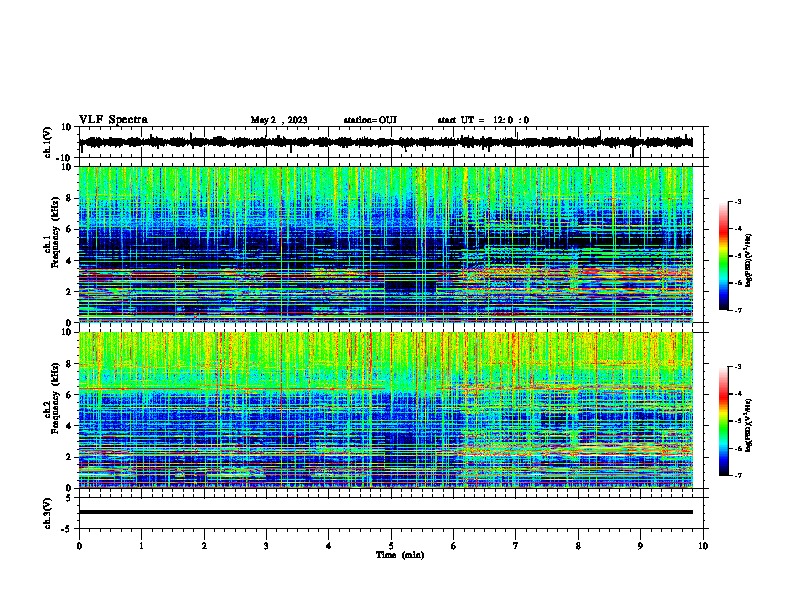Viewport: 792px width, 612px height.
Task: Click the "-3" label on ch.1 color scale
Action: 737,201
